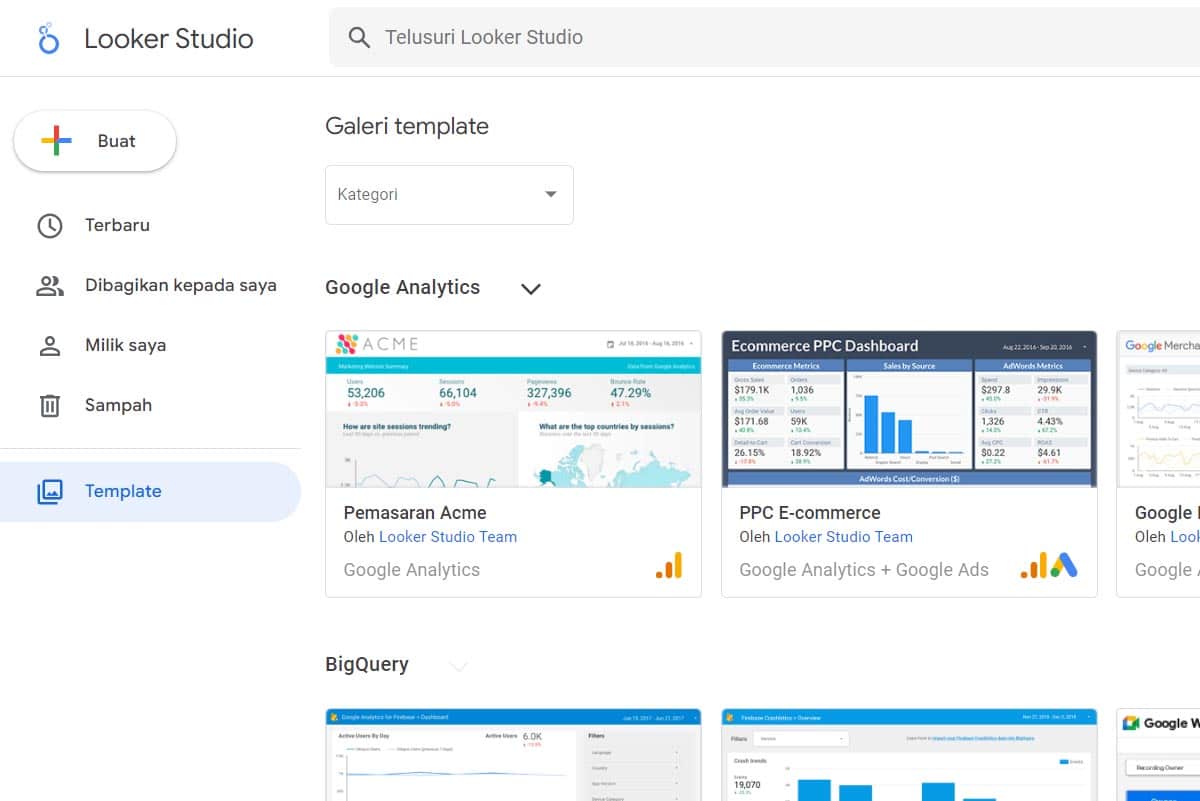This screenshot has width=1200, height=801.
Task: Click the trash bin icon
Action: point(49,405)
